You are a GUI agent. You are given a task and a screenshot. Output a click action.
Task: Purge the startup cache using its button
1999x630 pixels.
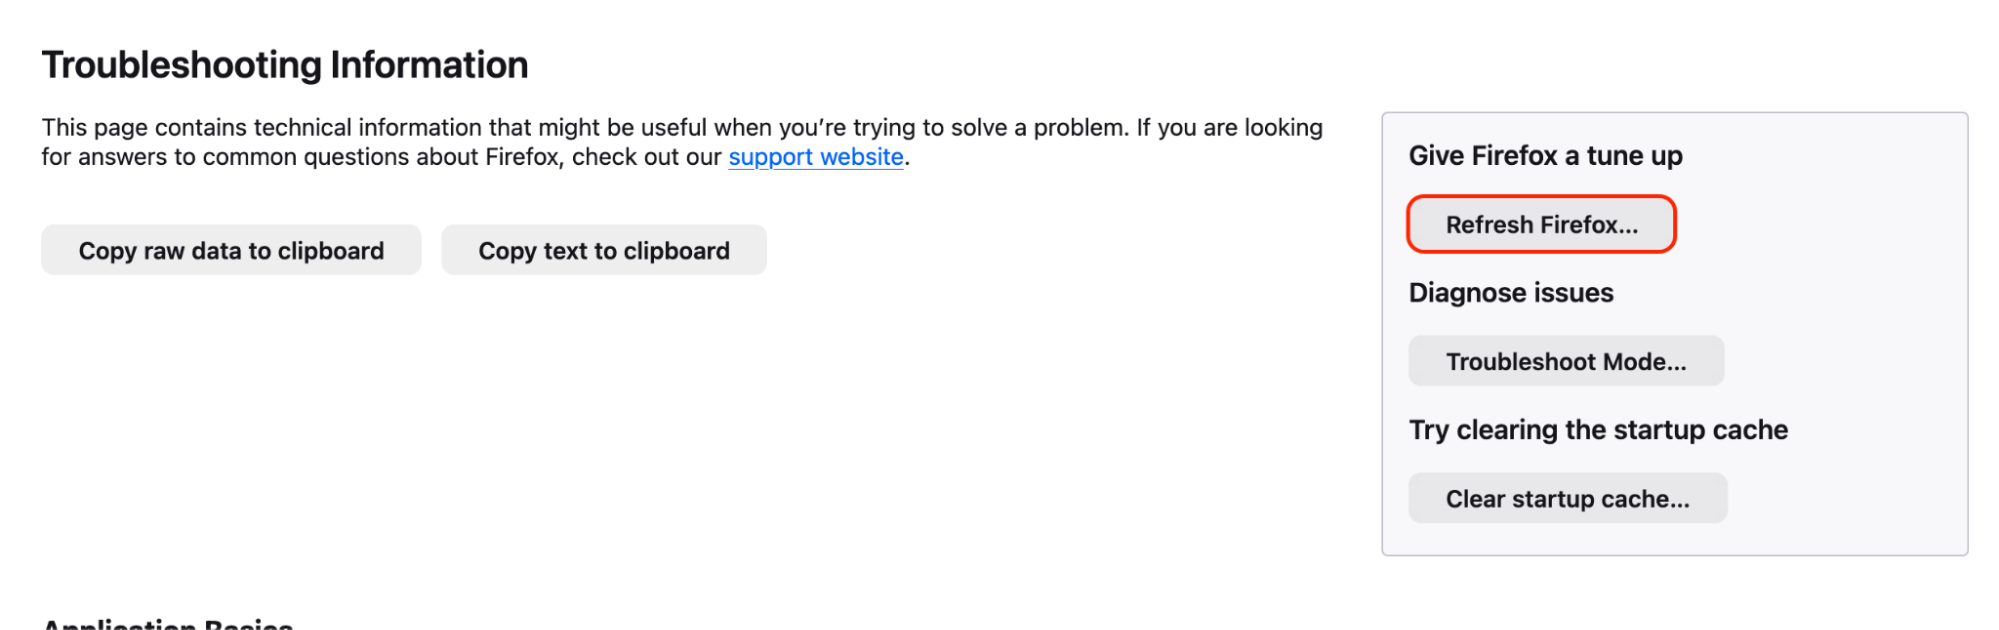tap(1567, 498)
